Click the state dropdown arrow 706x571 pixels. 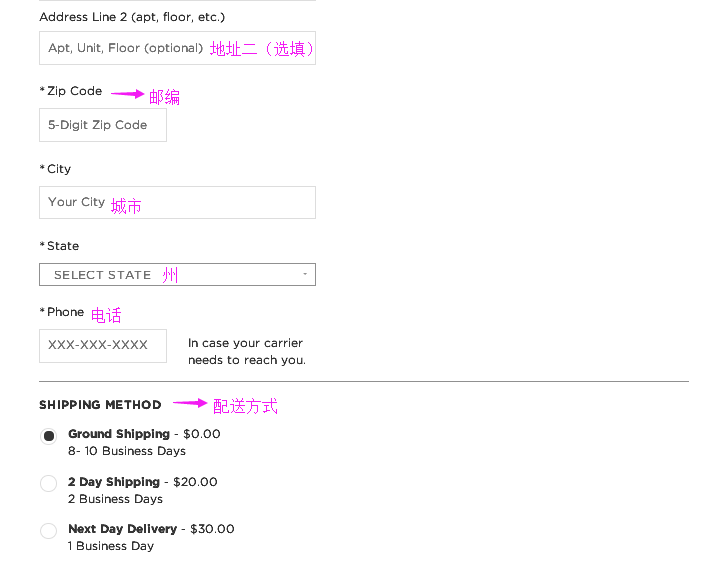point(305,274)
